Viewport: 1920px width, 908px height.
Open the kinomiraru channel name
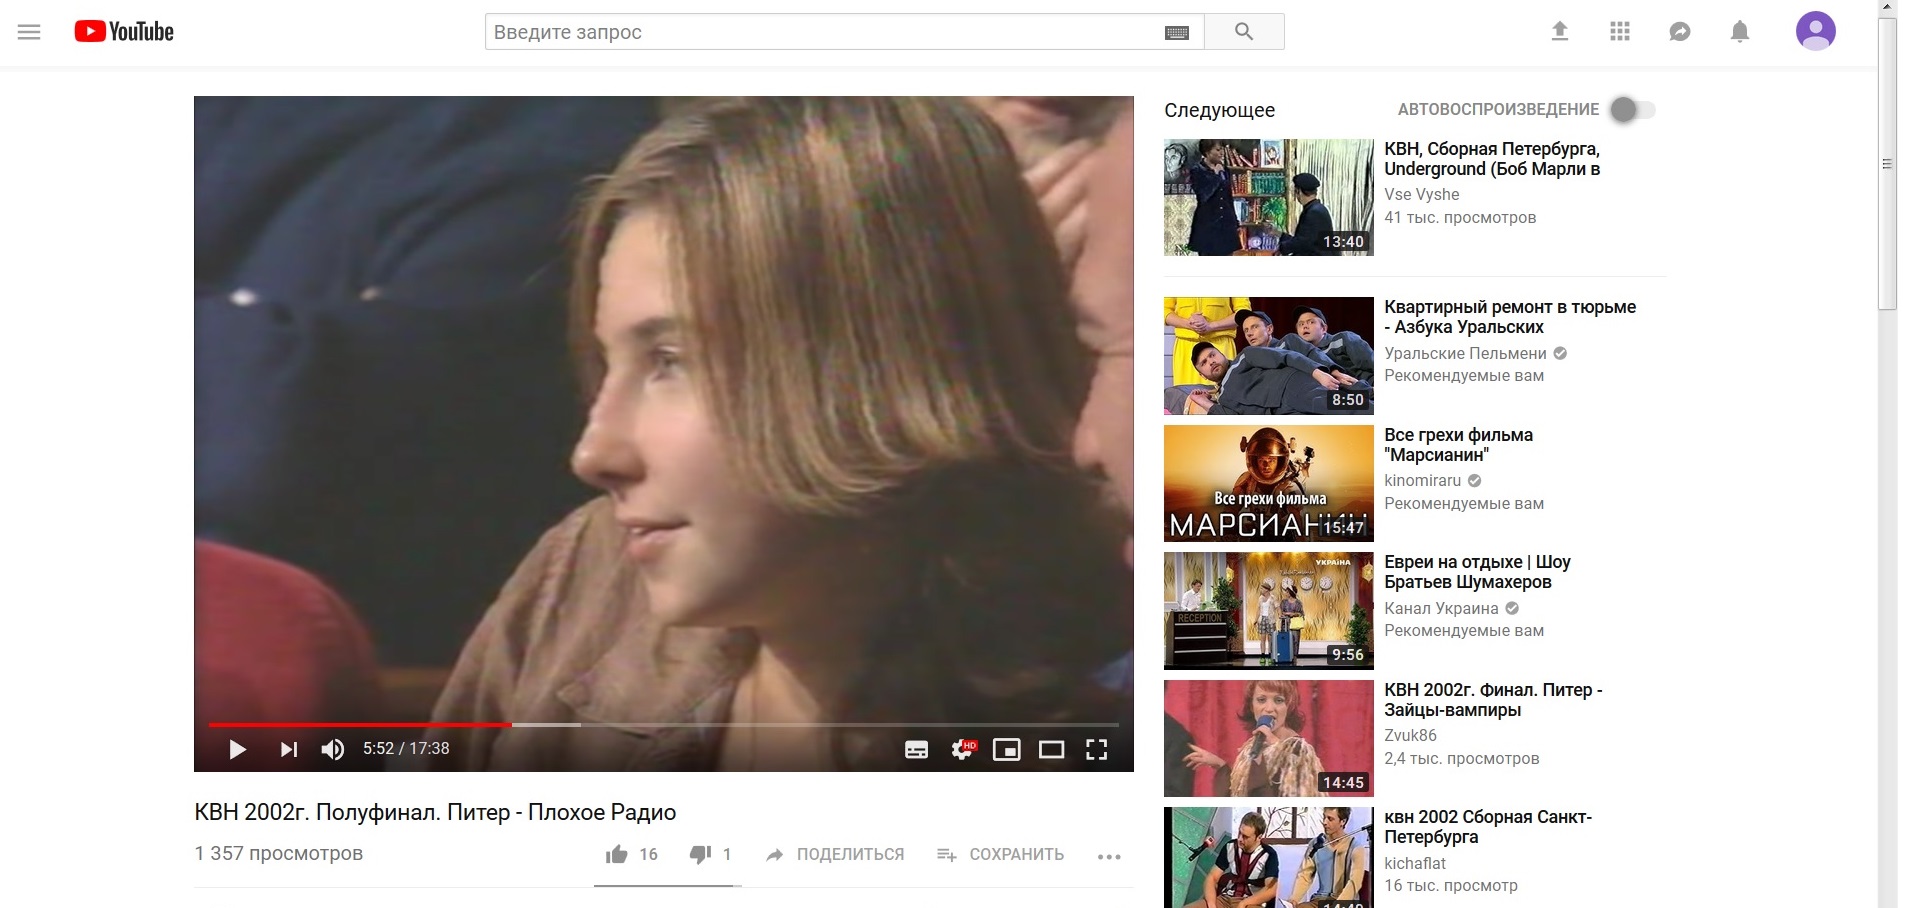point(1422,481)
